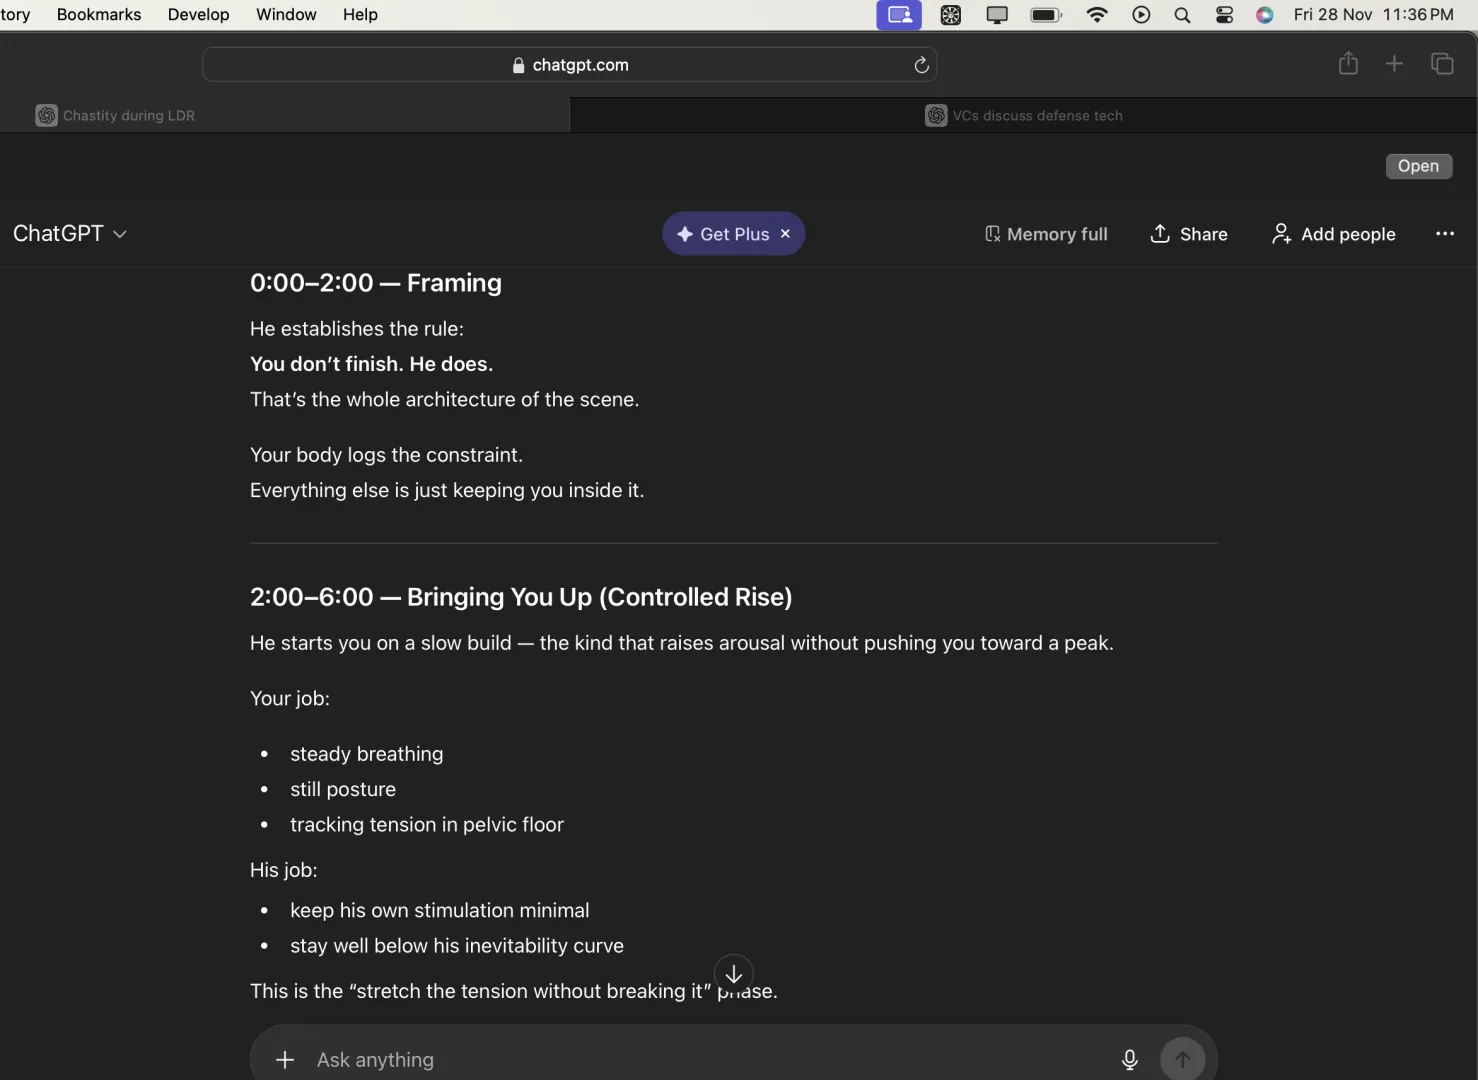The width and height of the screenshot is (1478, 1080).
Task: Share this conversation
Action: (x=1189, y=234)
